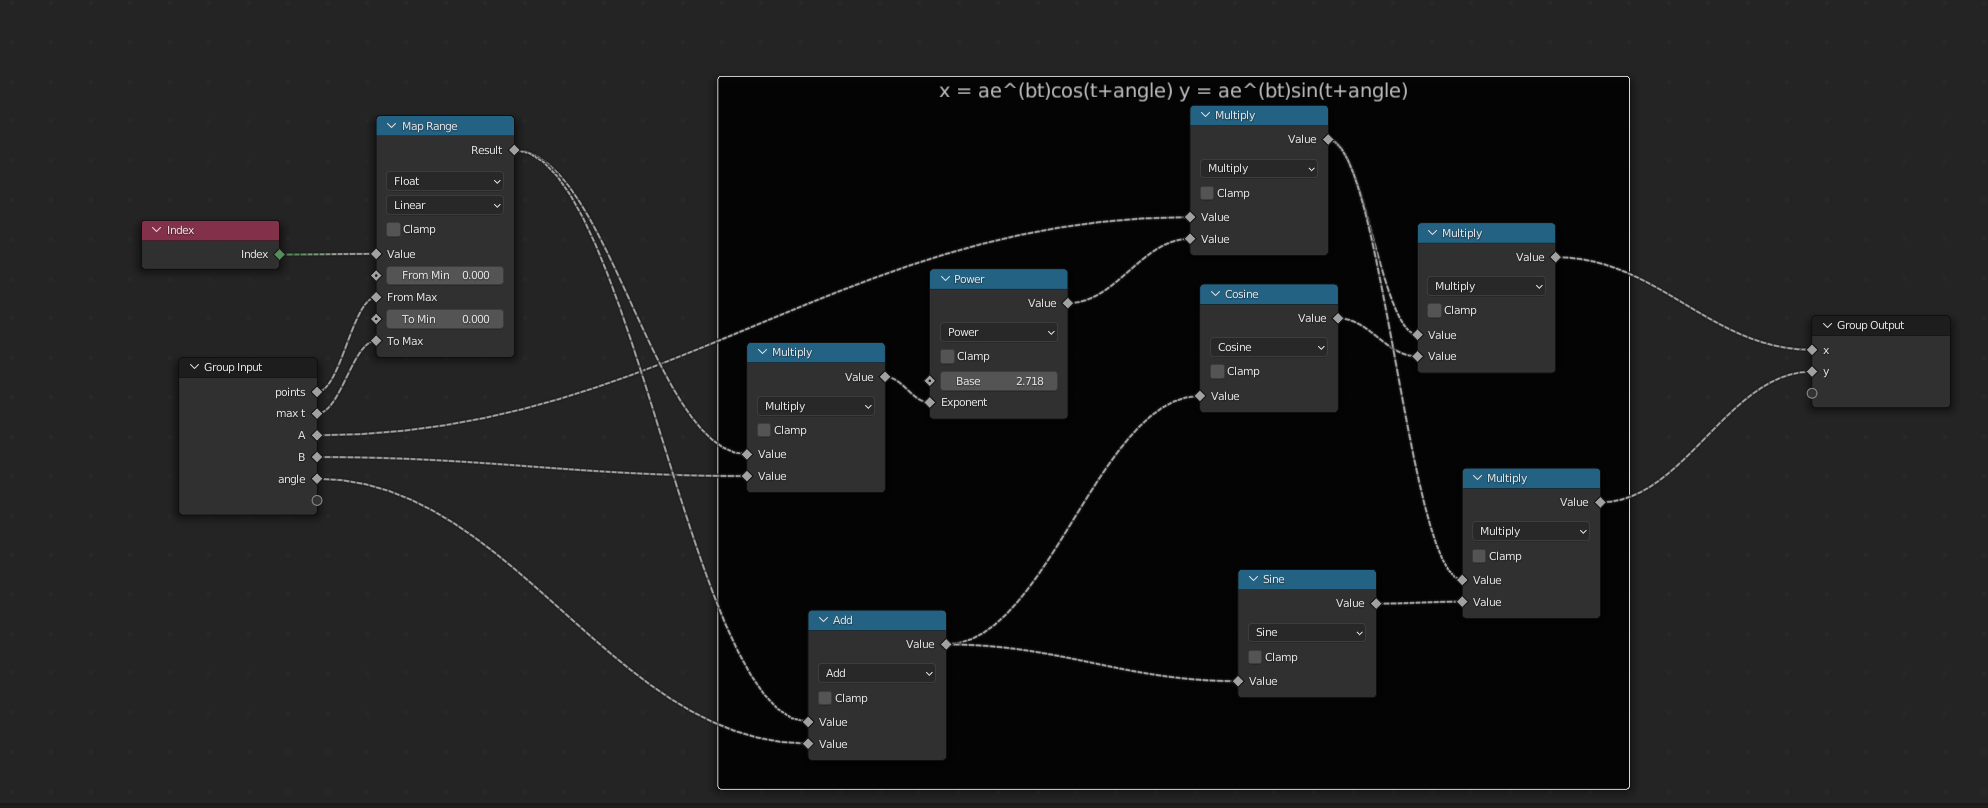Click the From Max socket on Map Range
Viewport: 1988px width, 808px height.
pos(376,297)
